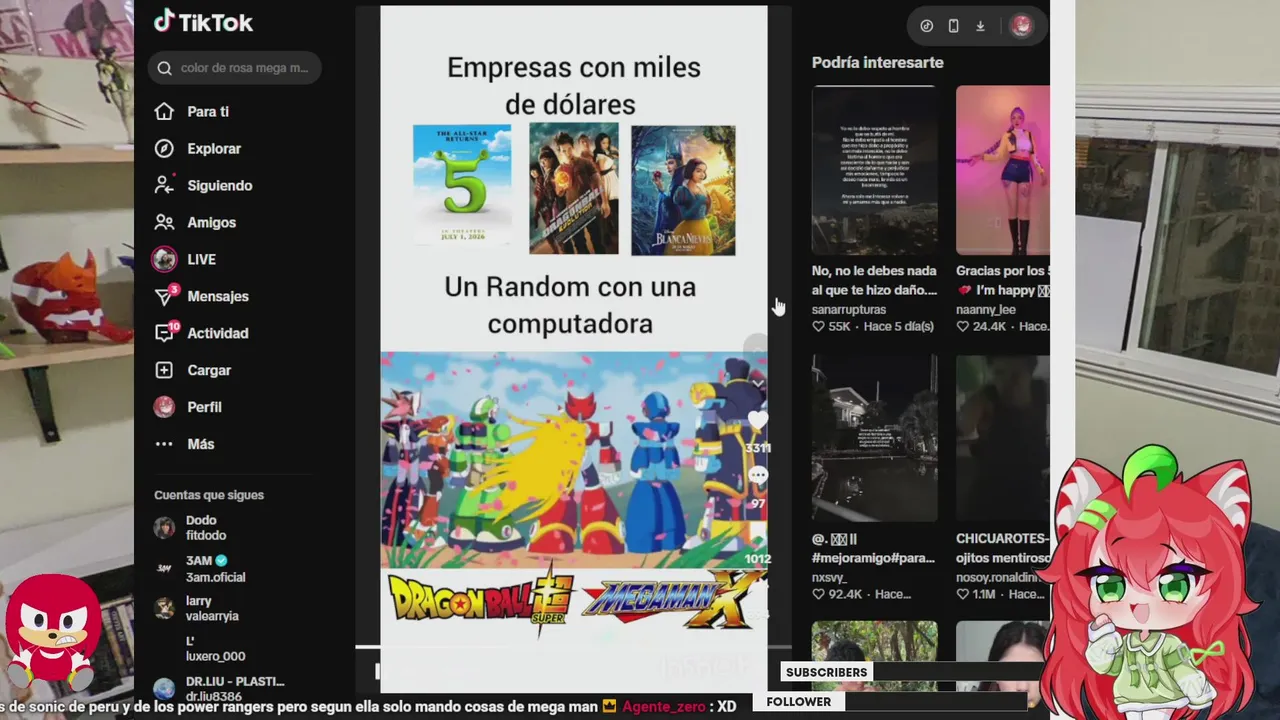The height and width of the screenshot is (720, 1280).
Task: Search box 'color de rosa mega m...'
Action: pos(235,68)
